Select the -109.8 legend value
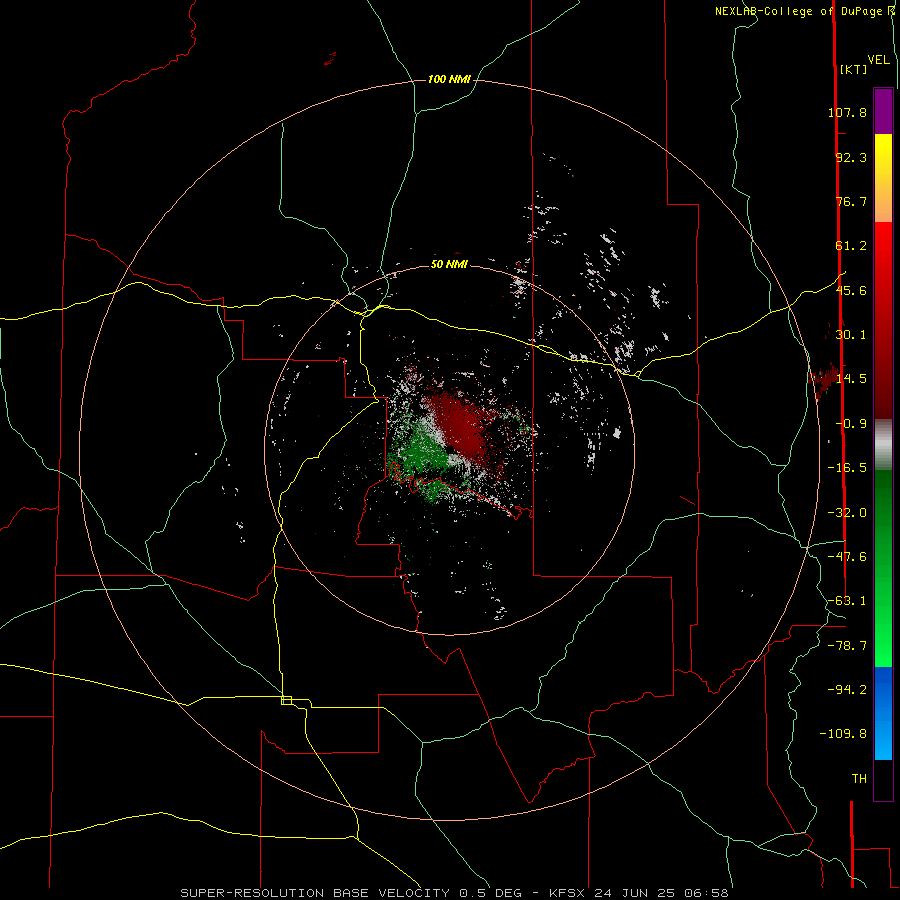900x900 pixels. (843, 734)
